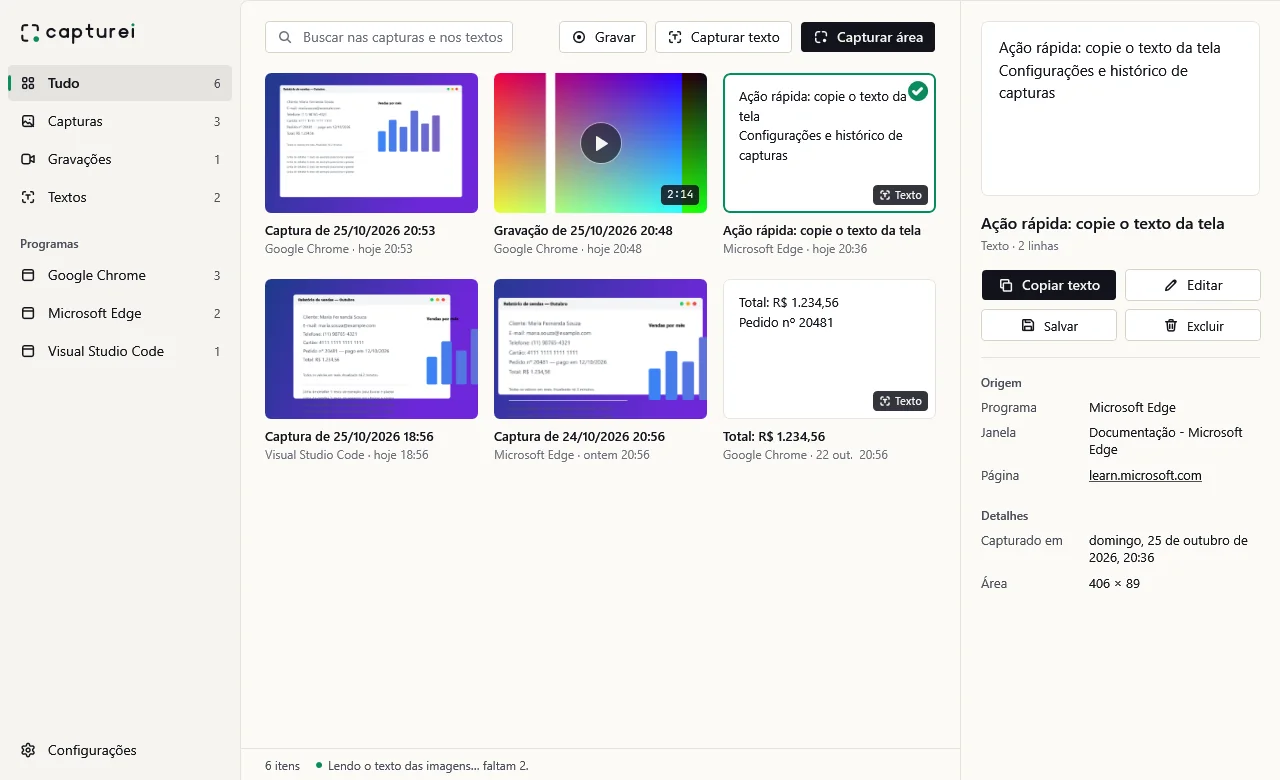The height and width of the screenshot is (780, 1280).
Task: Click the Capturar texto toolbar button
Action: click(724, 37)
